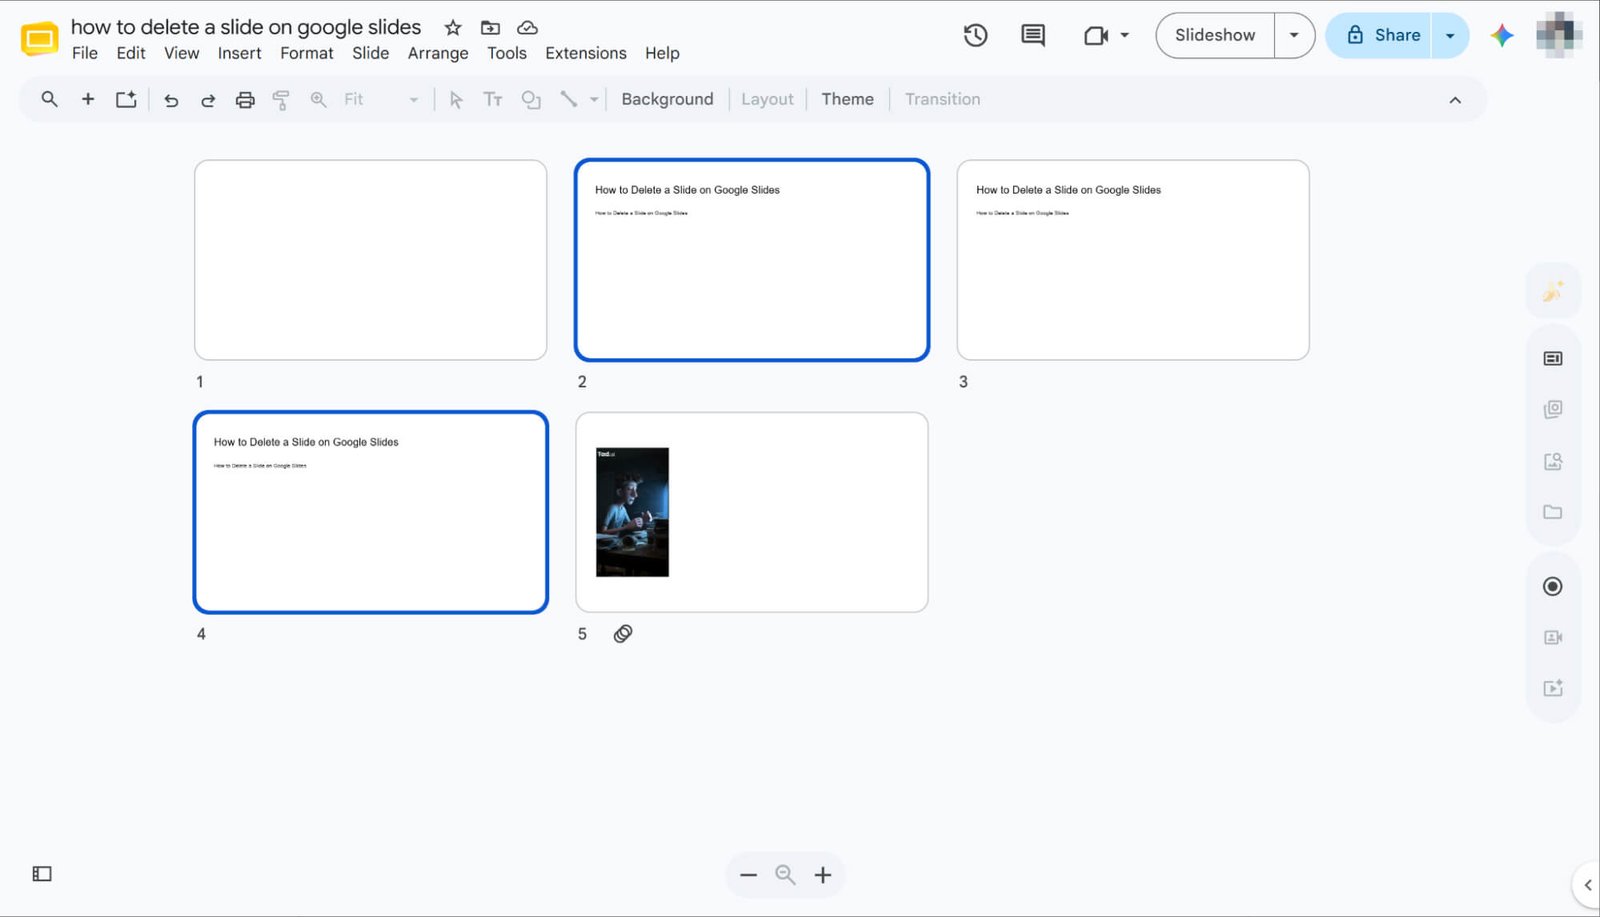Add a new slide with plus
1600x917 pixels.
pyautogui.click(x=88, y=99)
